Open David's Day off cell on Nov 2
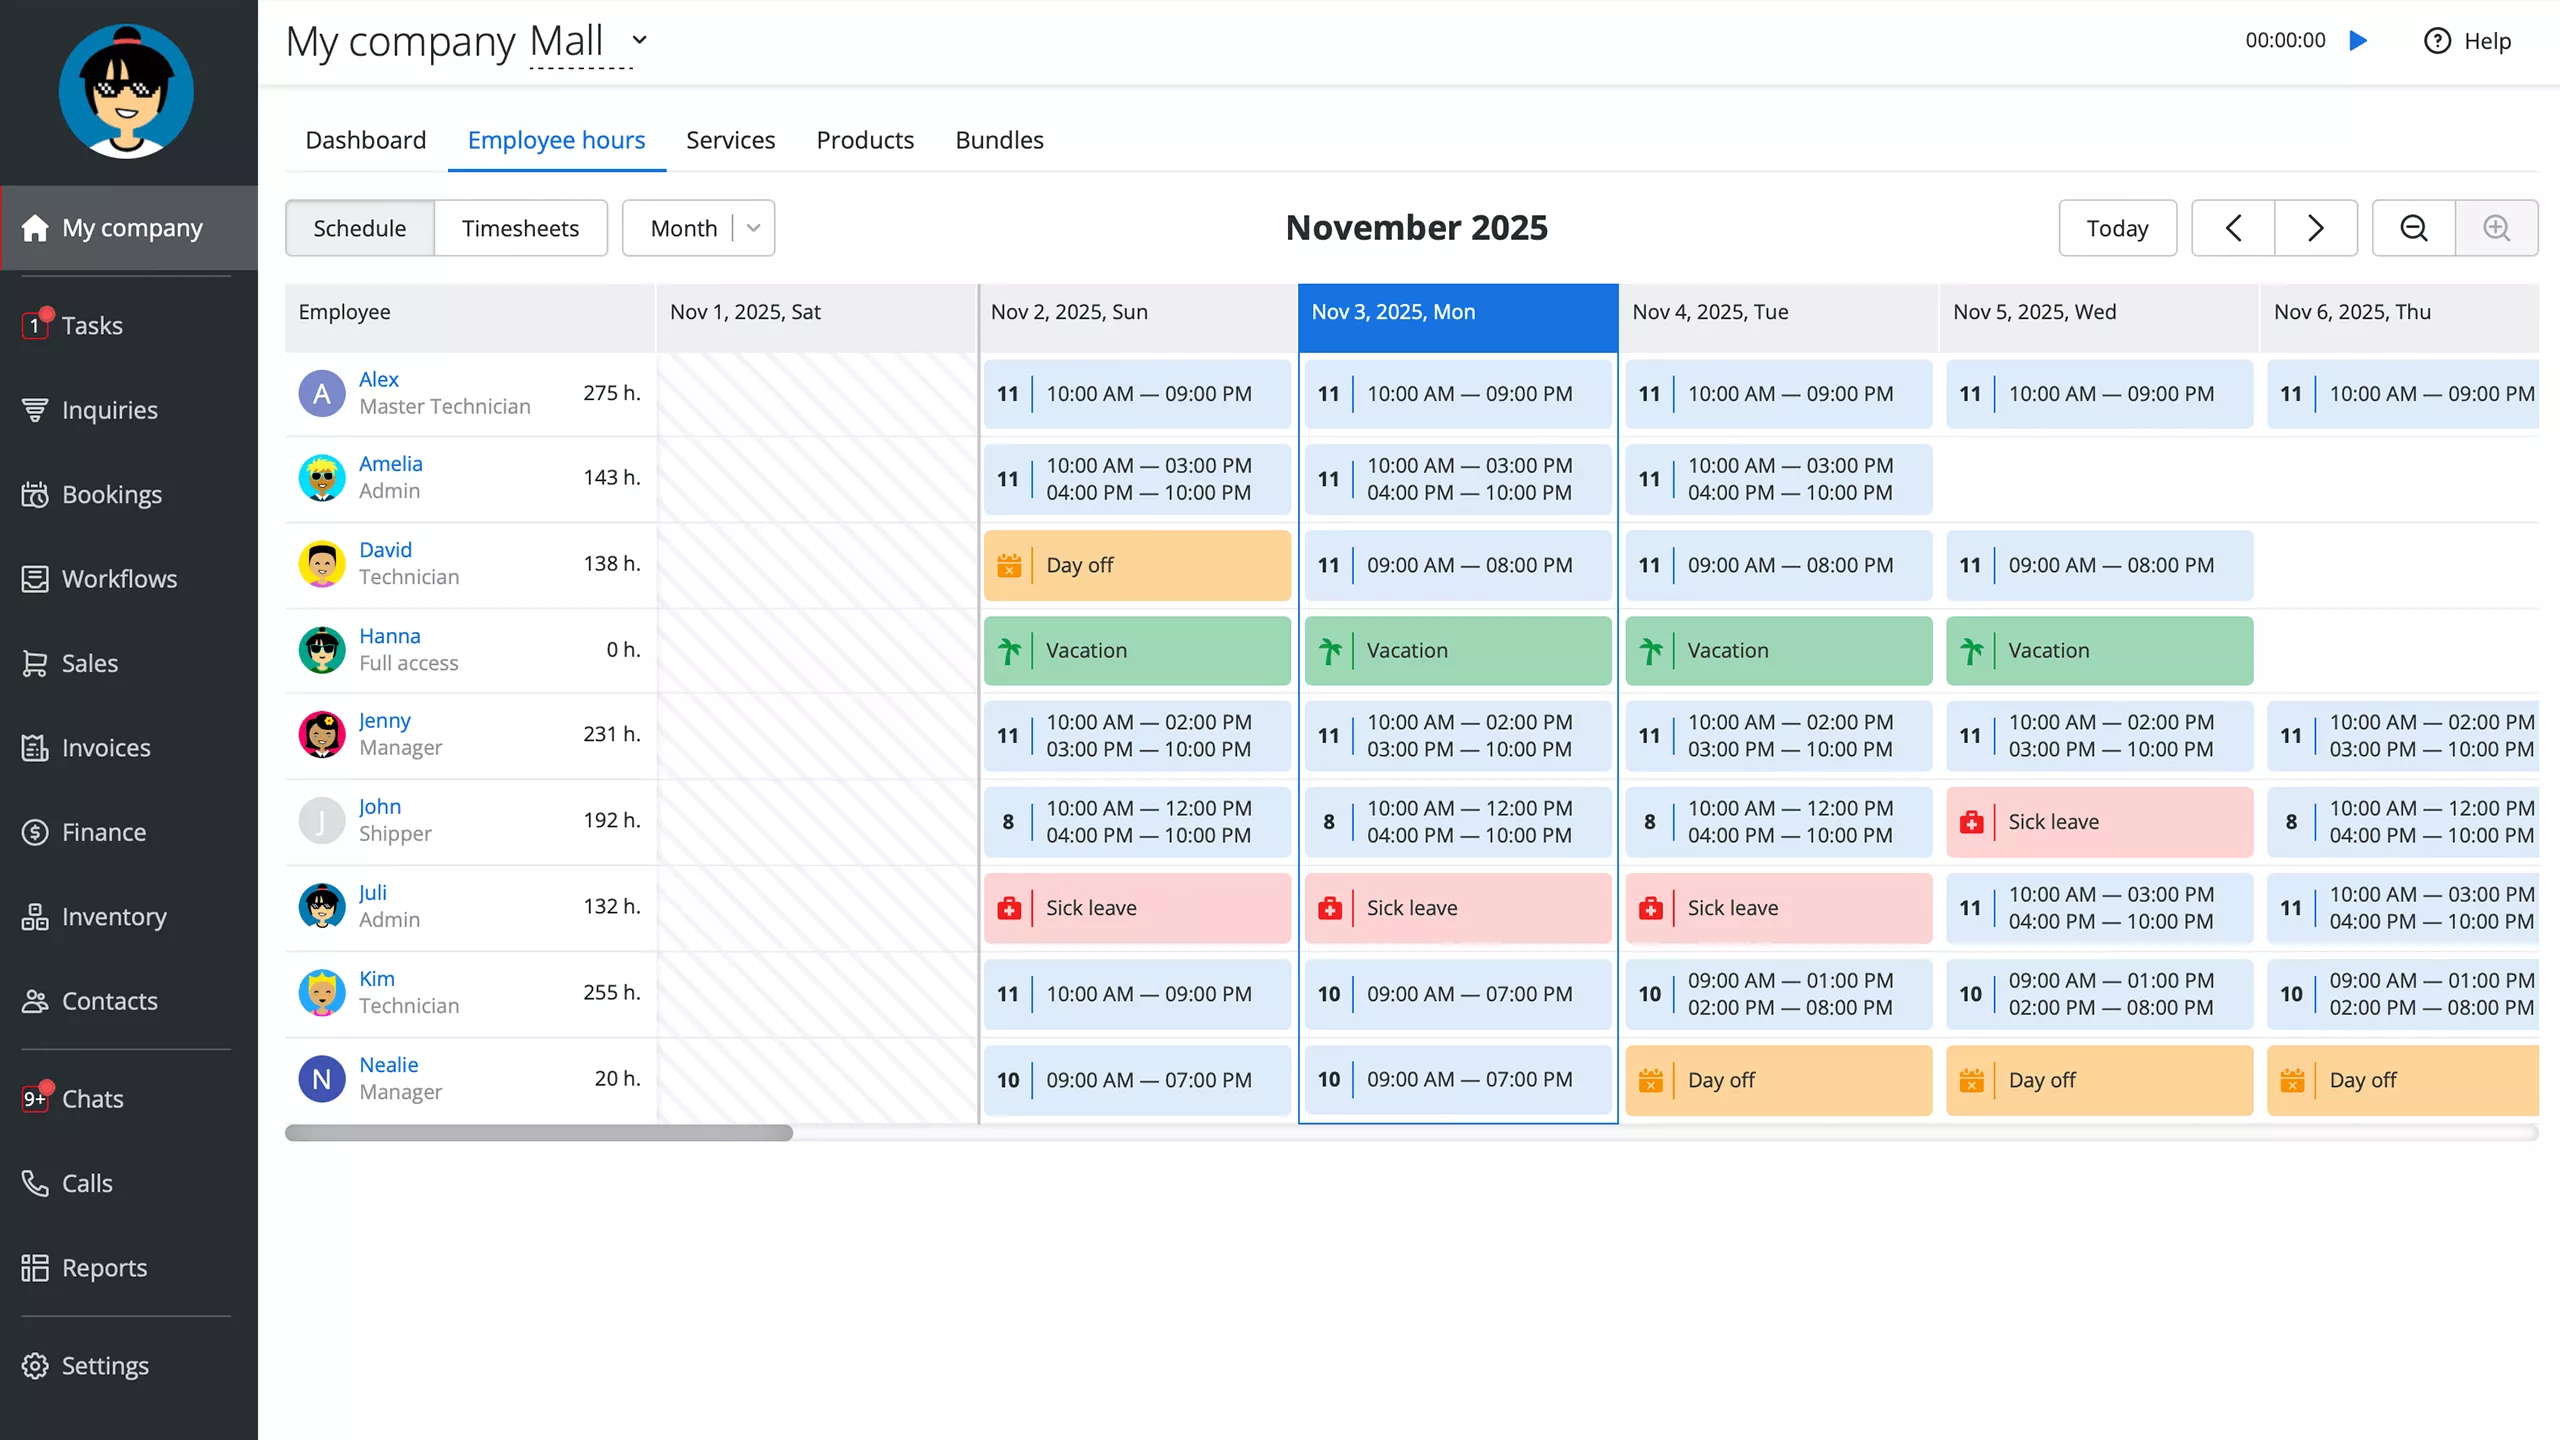2560x1440 pixels. 1137,565
